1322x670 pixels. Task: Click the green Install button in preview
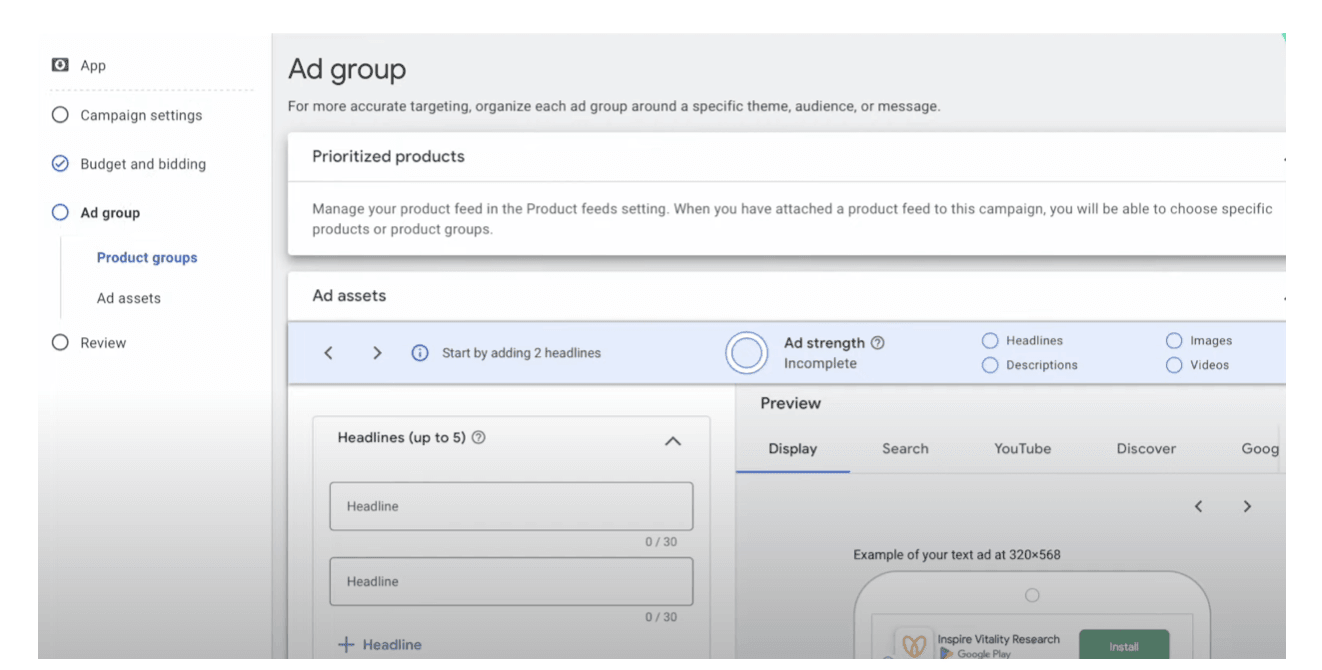(x=1123, y=646)
